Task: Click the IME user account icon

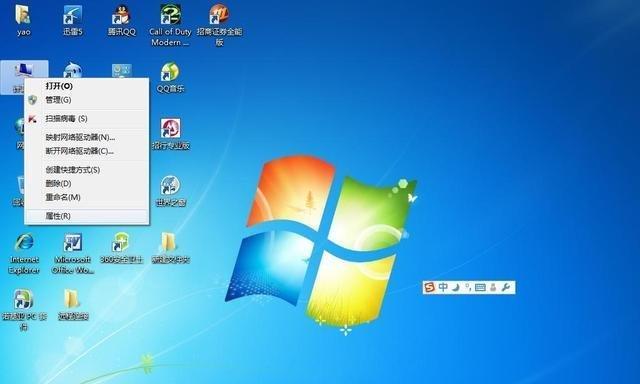Action: pos(493,287)
